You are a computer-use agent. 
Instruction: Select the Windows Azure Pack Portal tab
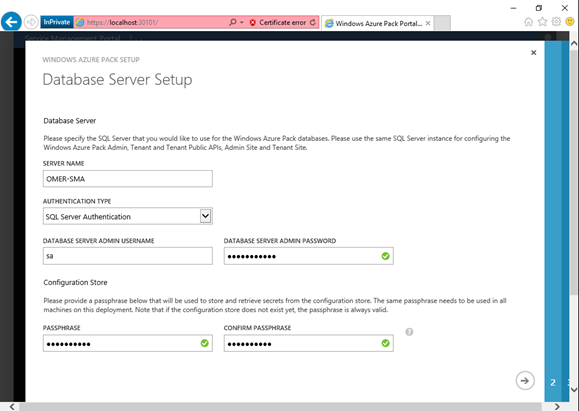(377, 23)
